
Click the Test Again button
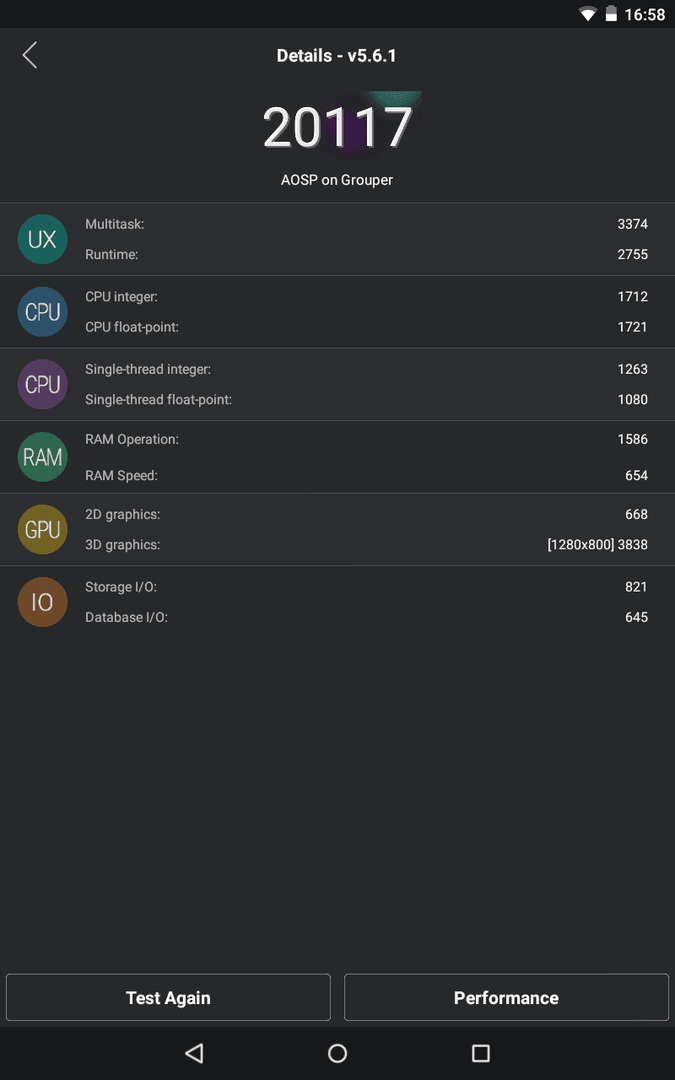click(x=168, y=997)
